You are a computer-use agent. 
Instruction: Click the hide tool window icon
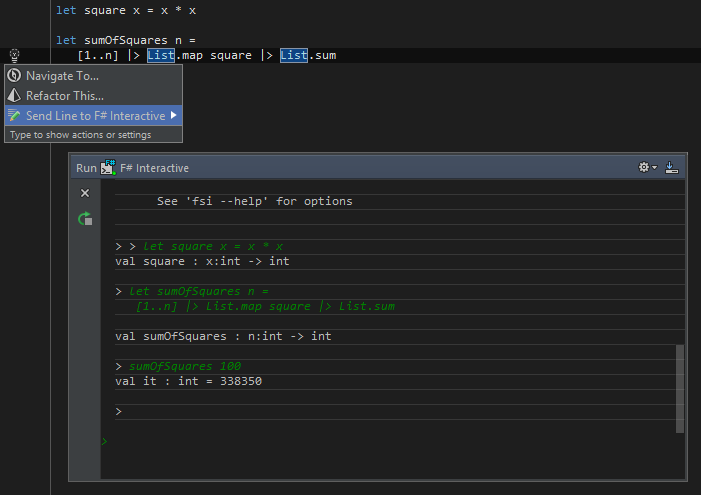coord(671,167)
